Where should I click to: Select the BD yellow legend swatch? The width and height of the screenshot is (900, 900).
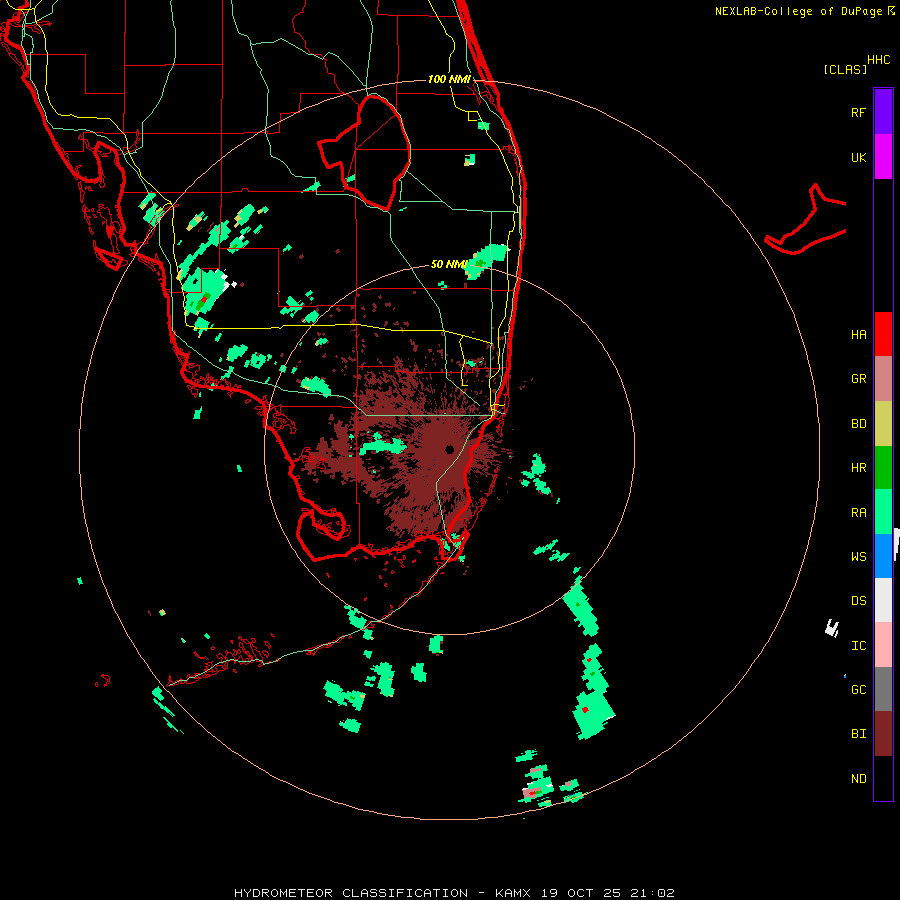point(883,424)
